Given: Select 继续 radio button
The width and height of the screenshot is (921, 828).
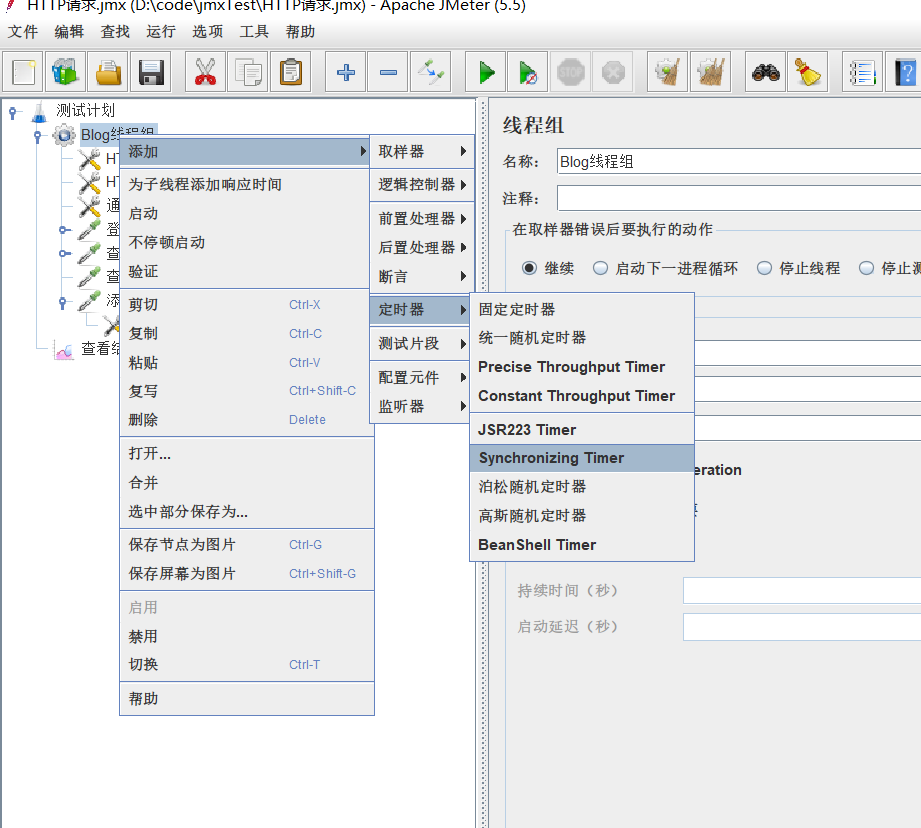Looking at the screenshot, I should [529, 268].
